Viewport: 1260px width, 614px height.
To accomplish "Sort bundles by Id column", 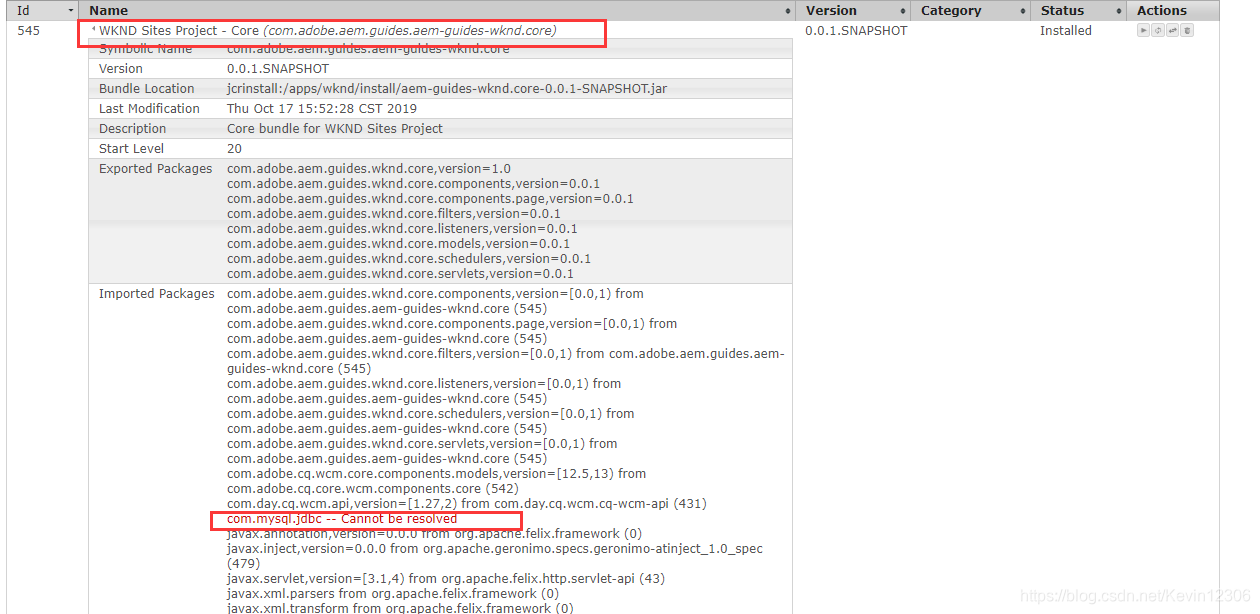I will 43,10.
